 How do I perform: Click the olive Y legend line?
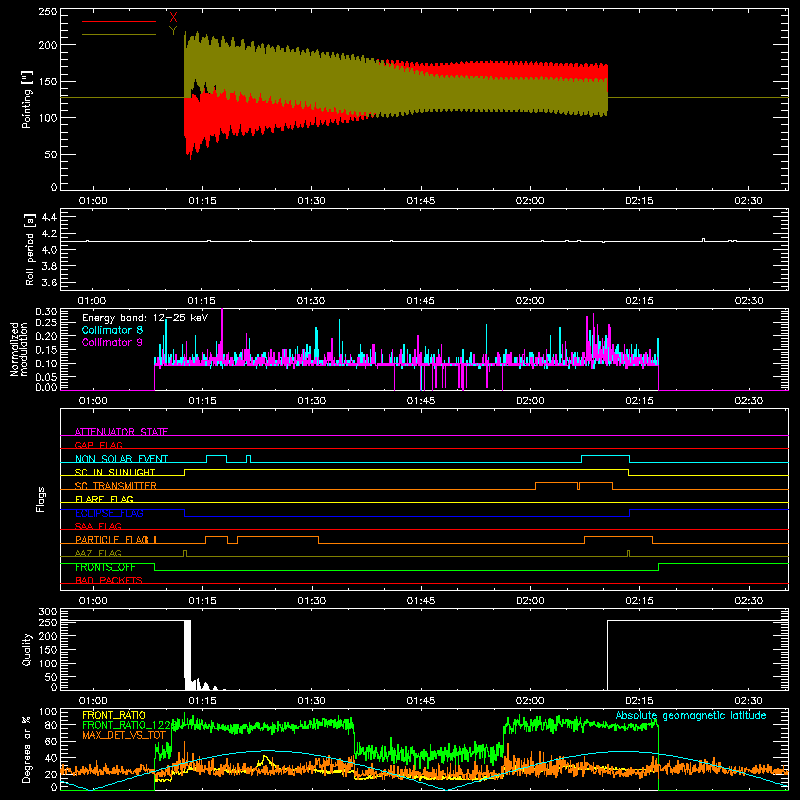point(119,34)
